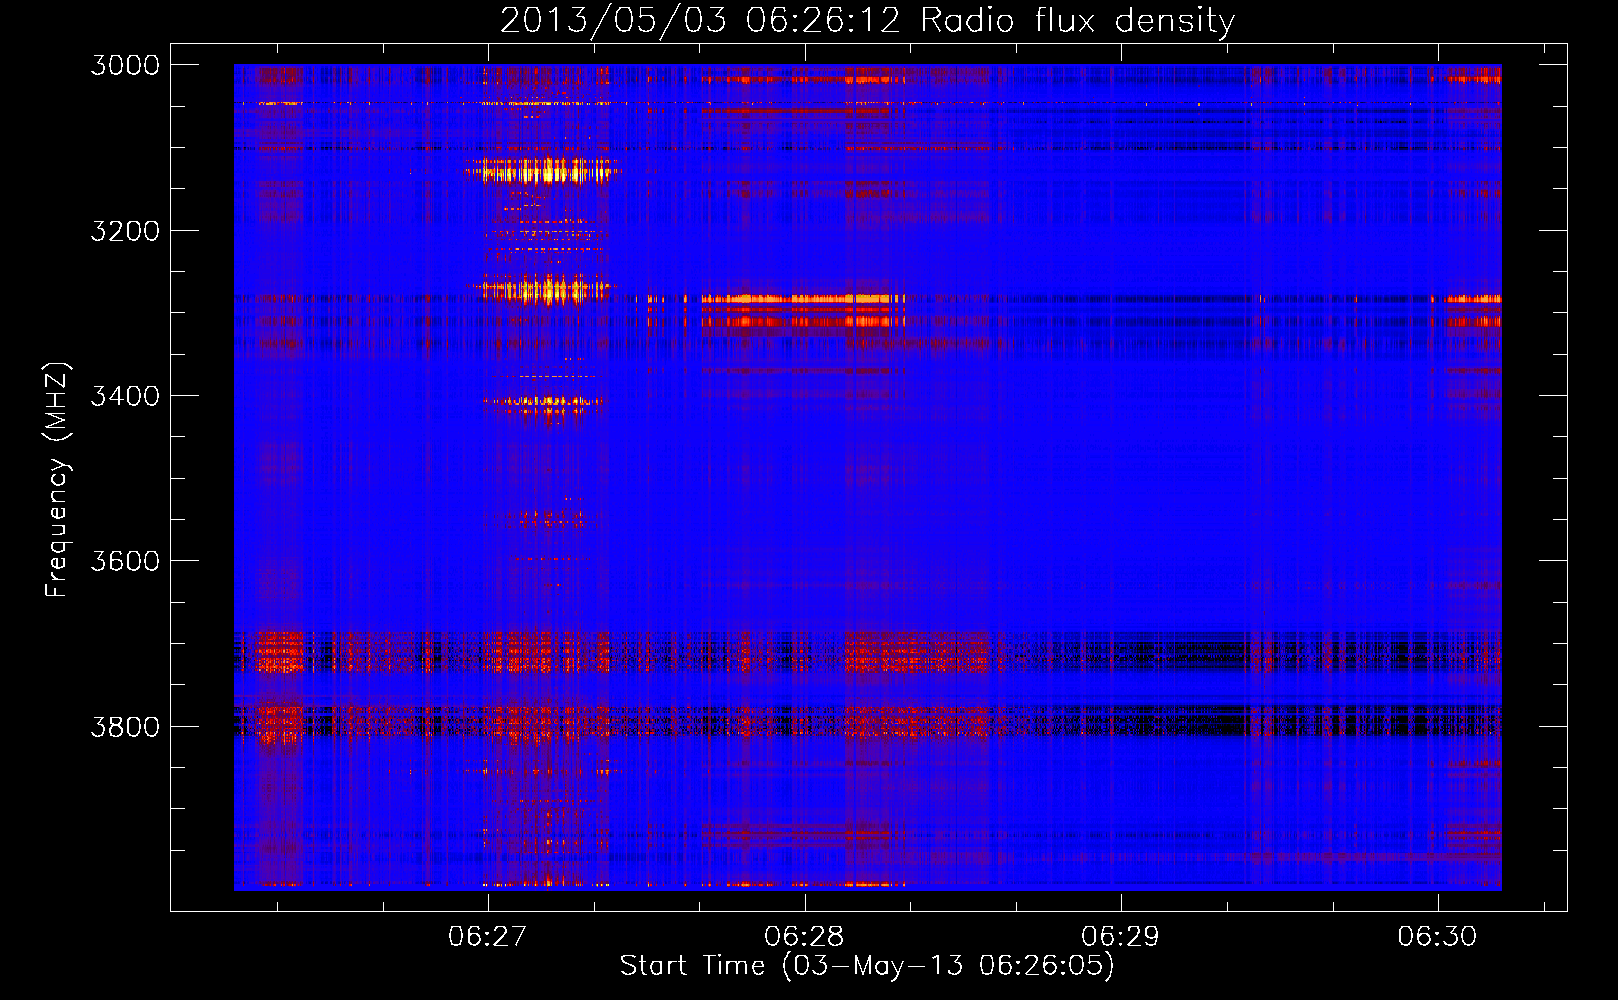Click the 'Start Time (03-May-13 06:26:05)' axis title

point(867,966)
